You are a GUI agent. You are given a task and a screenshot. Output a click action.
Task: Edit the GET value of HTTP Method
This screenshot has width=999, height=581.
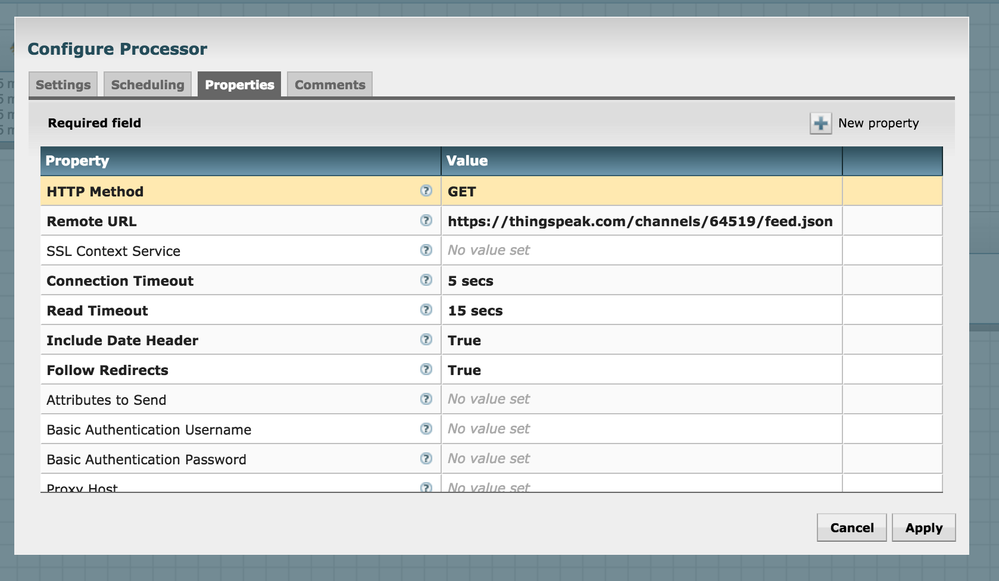(x=642, y=191)
